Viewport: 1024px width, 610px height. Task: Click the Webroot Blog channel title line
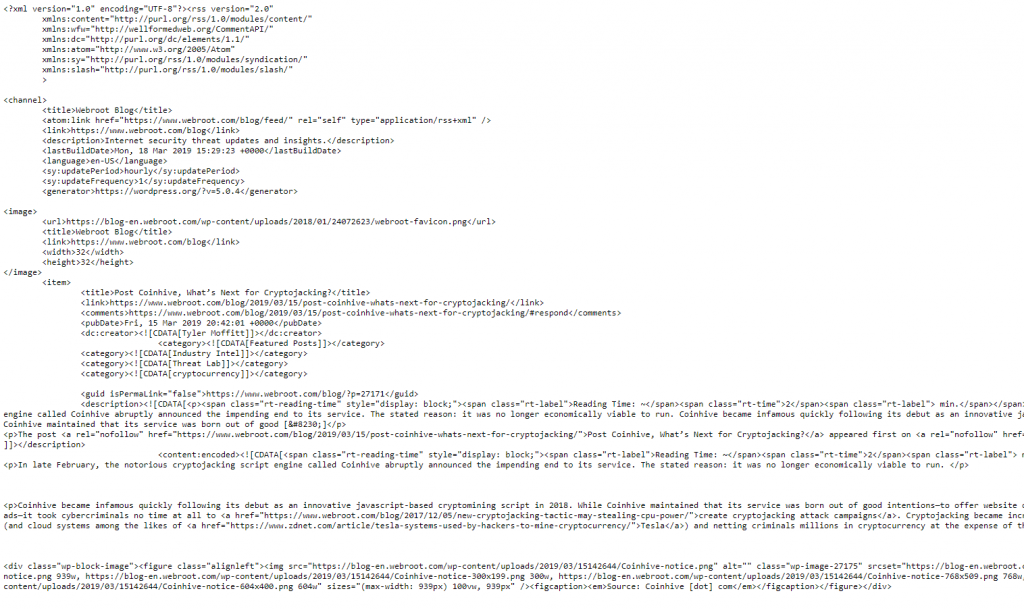[x=107, y=110]
